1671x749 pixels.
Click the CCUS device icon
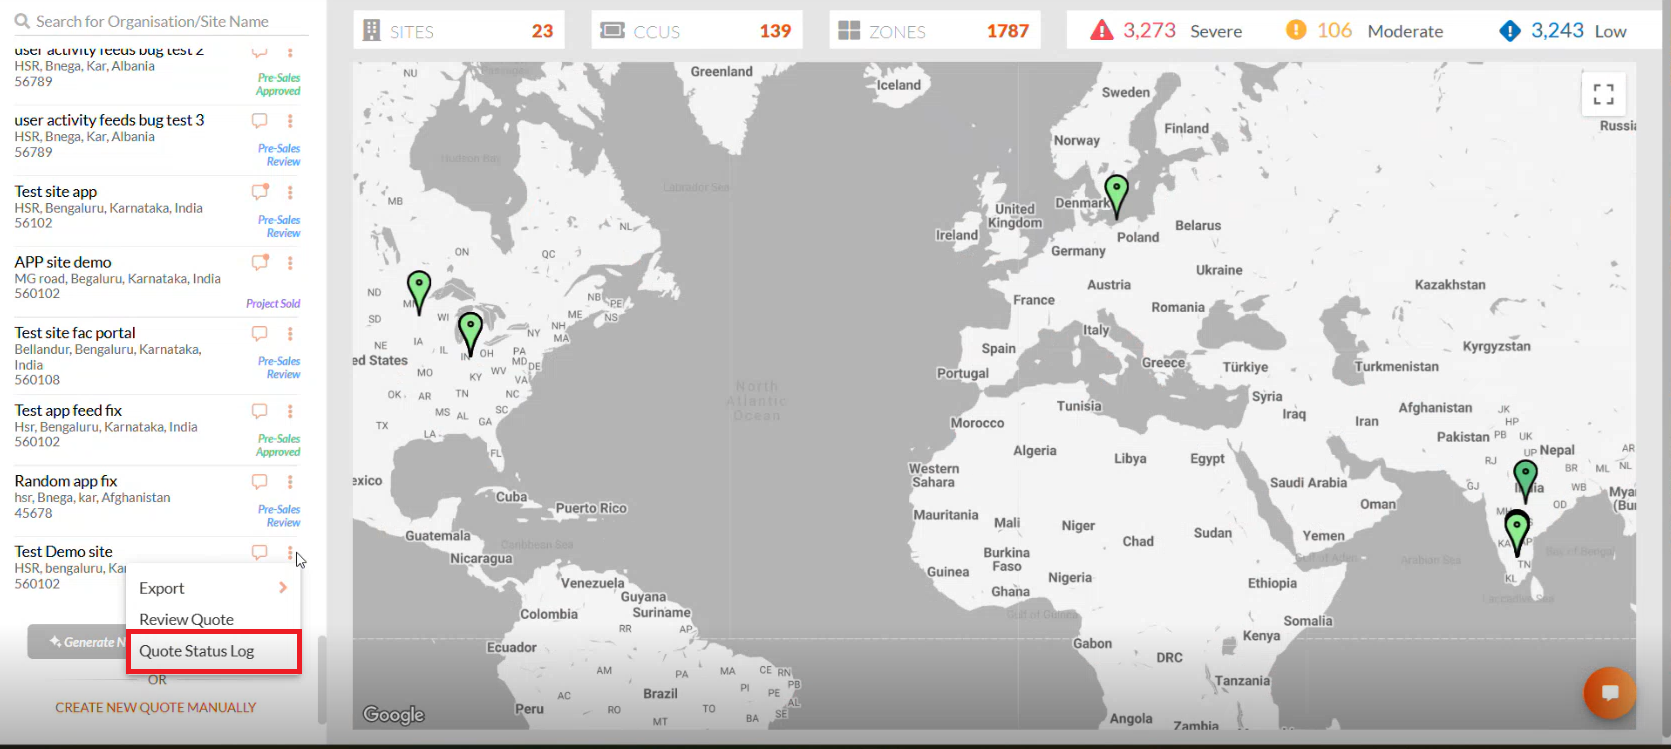(612, 31)
